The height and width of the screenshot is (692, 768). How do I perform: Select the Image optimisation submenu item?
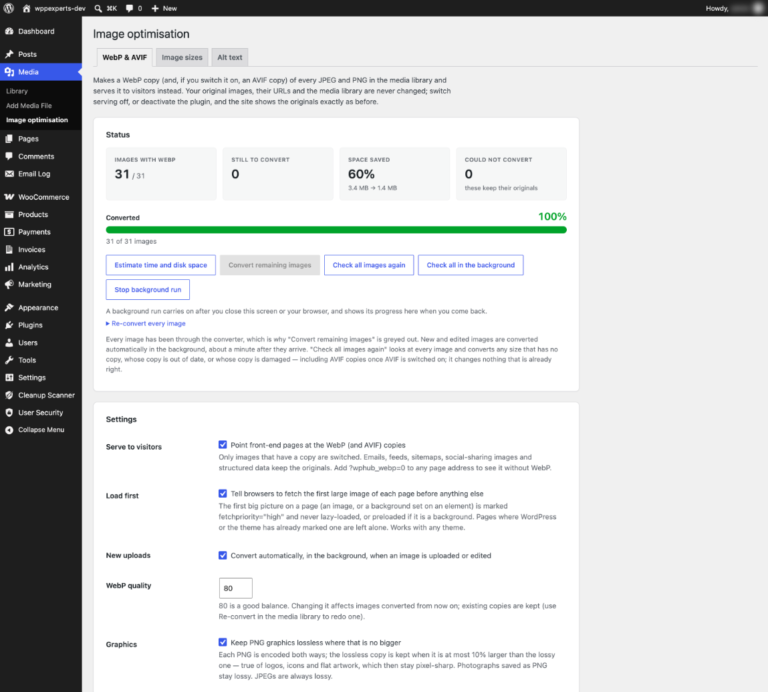(37, 120)
